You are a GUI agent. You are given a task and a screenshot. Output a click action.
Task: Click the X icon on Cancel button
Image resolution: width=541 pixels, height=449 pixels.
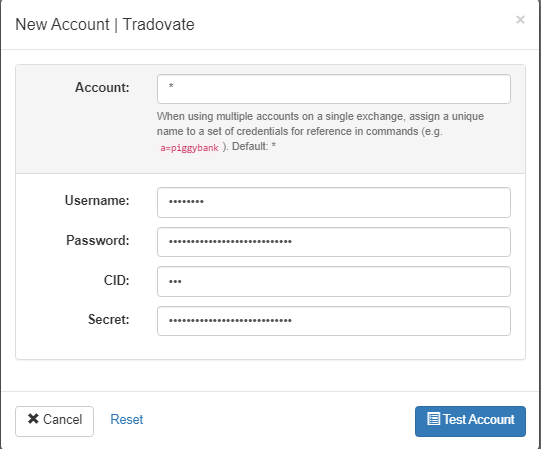pyautogui.click(x=33, y=419)
